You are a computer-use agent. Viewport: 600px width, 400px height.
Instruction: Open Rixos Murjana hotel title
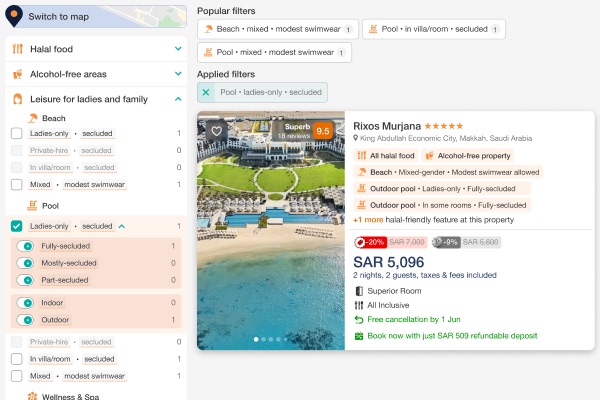point(386,126)
